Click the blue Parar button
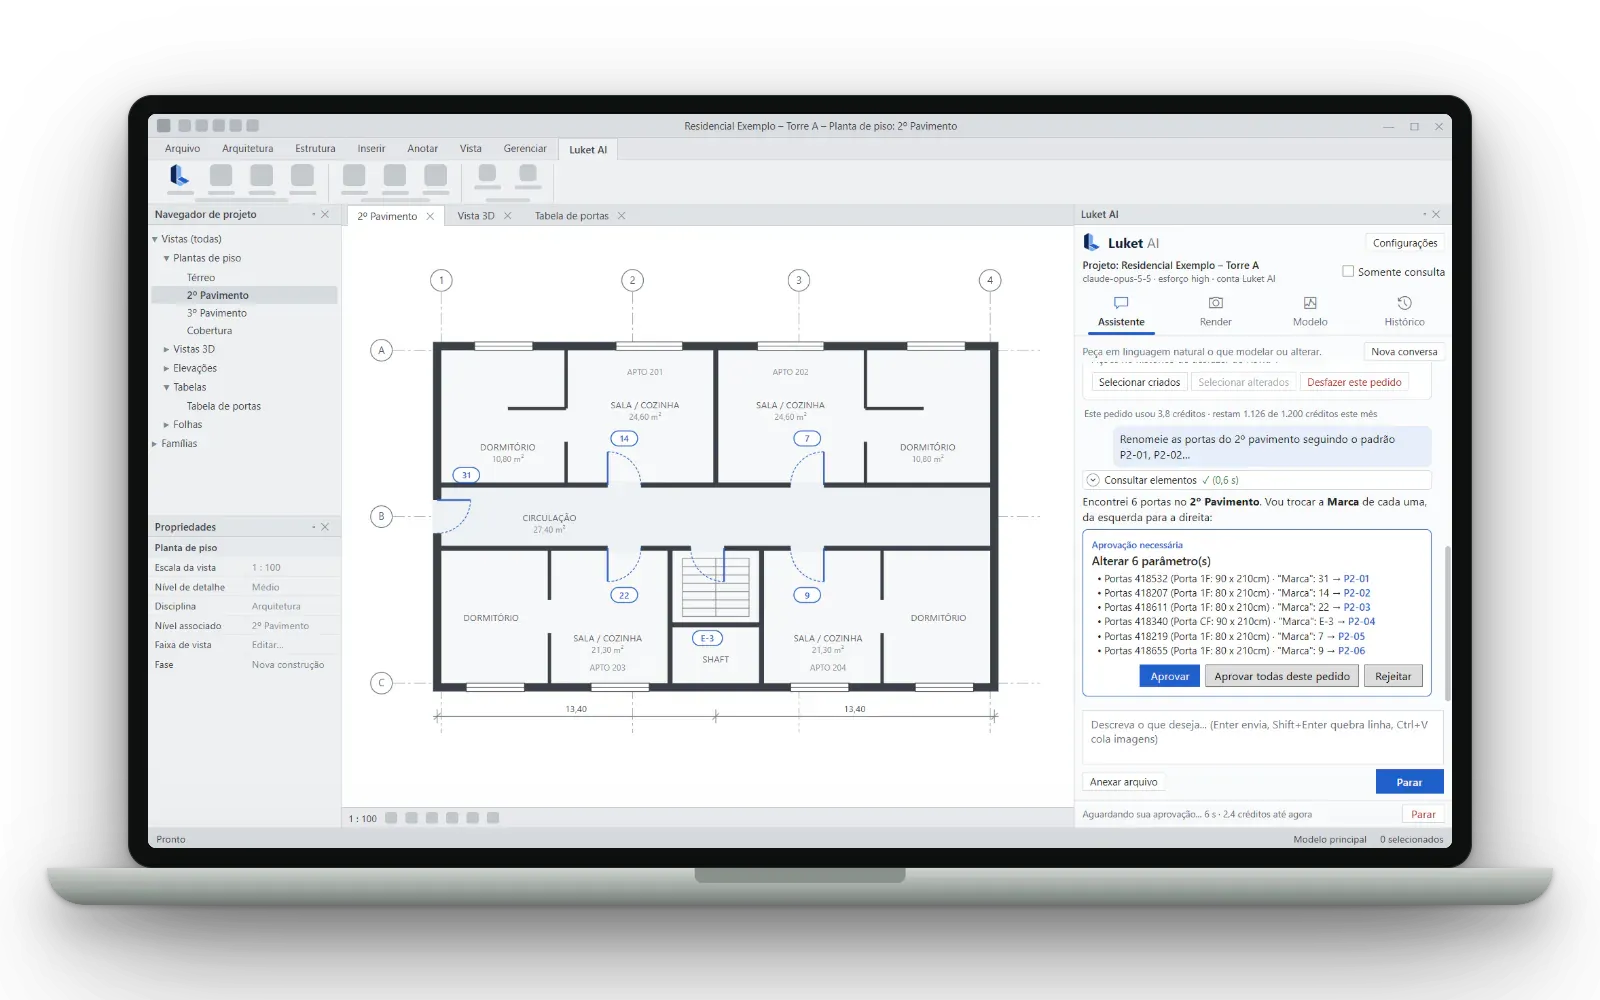 1409,782
